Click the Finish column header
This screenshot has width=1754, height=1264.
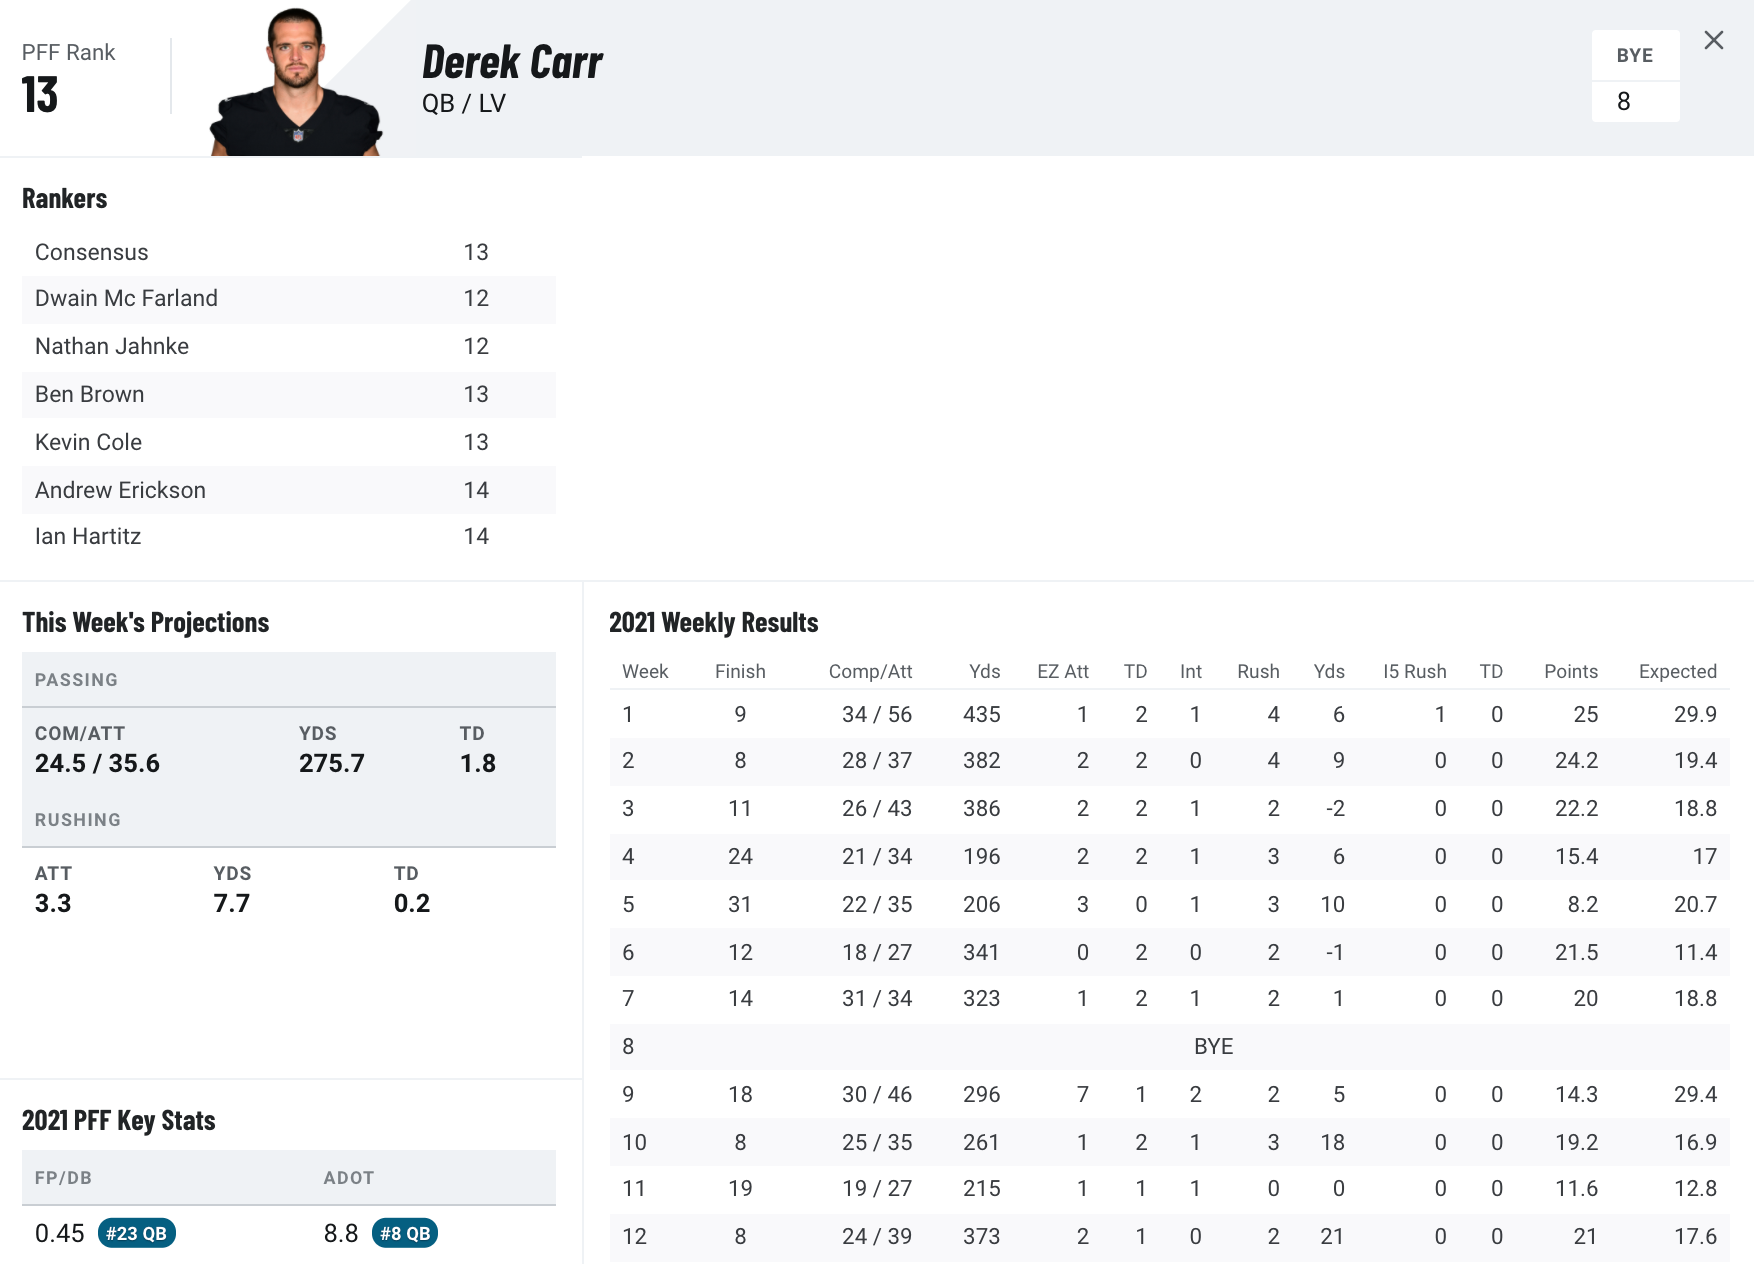pos(740,671)
